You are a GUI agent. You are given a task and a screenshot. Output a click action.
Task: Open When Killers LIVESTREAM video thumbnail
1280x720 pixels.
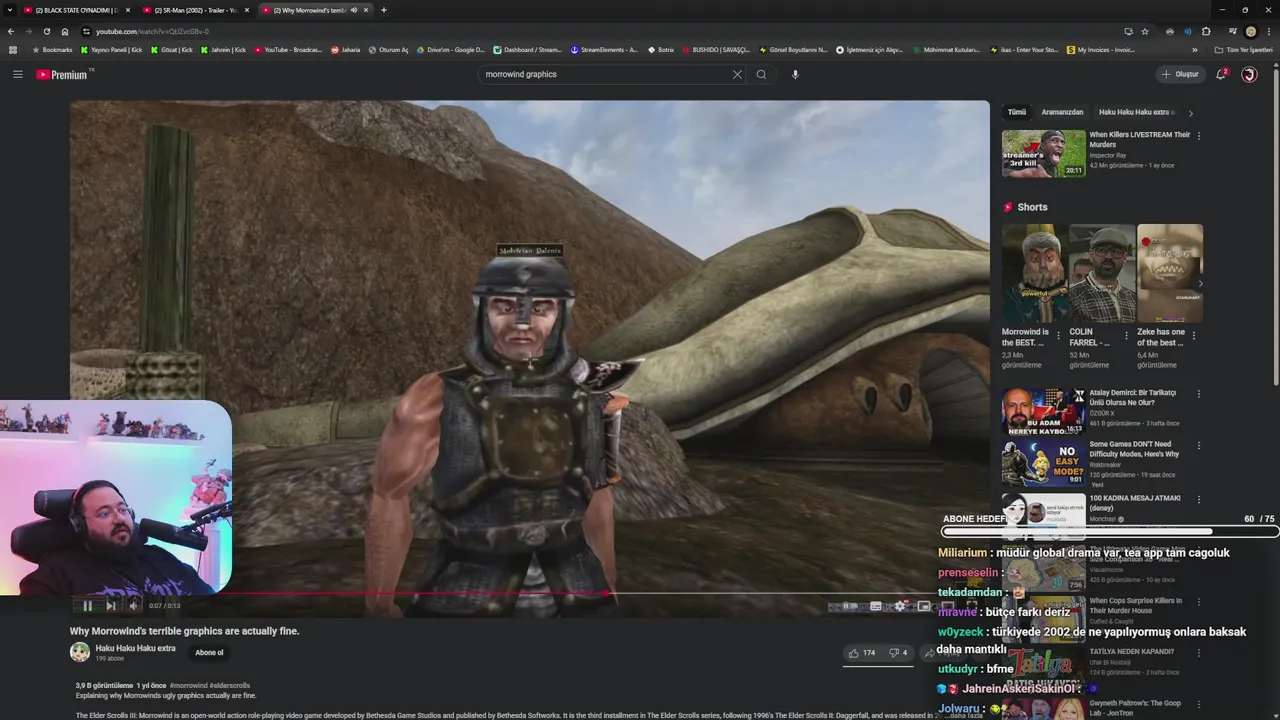tap(1043, 153)
